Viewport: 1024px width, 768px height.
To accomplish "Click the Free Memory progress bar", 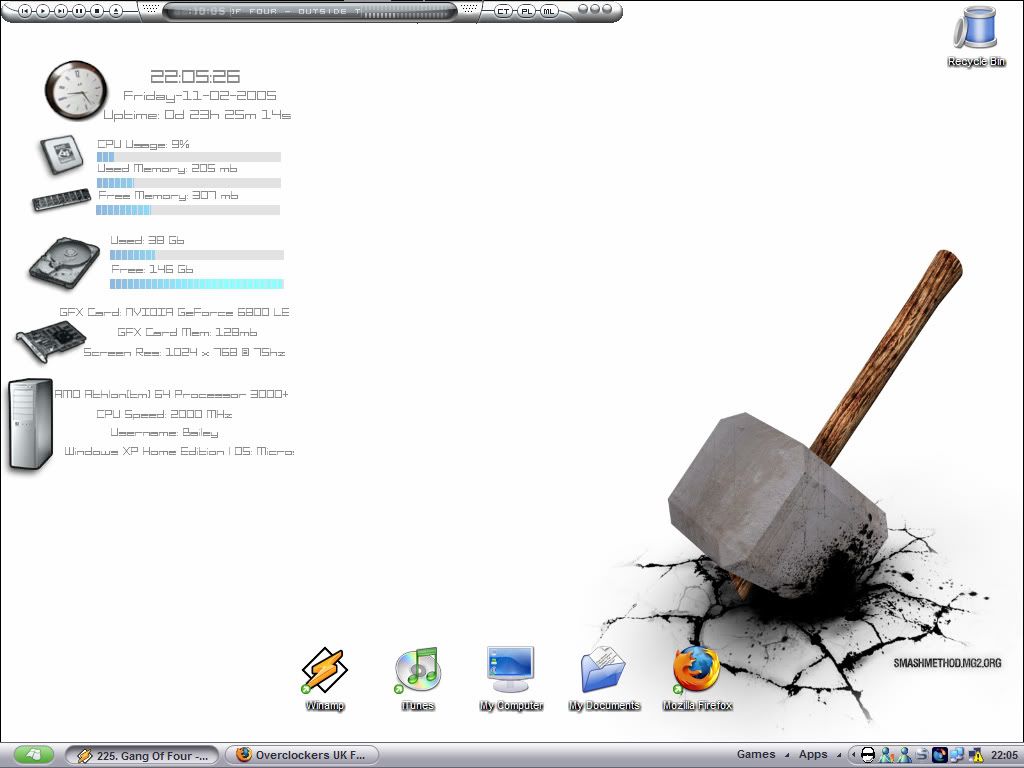I will pos(188,210).
